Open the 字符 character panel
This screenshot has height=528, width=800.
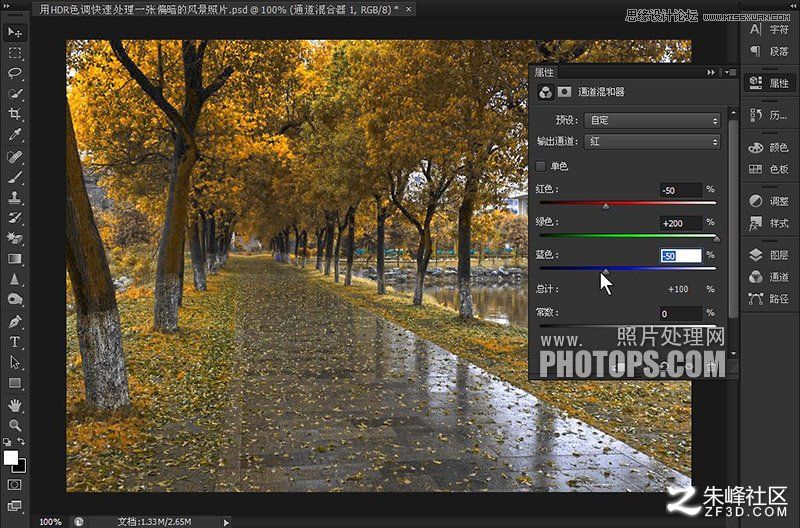[x=769, y=30]
